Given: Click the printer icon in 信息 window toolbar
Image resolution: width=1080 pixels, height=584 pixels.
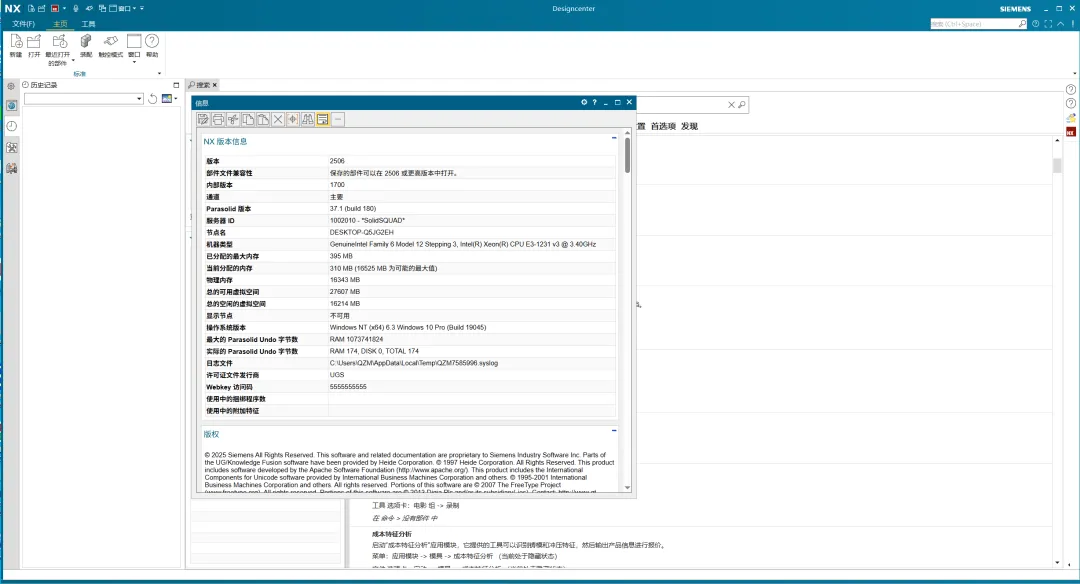Looking at the screenshot, I should 218,119.
